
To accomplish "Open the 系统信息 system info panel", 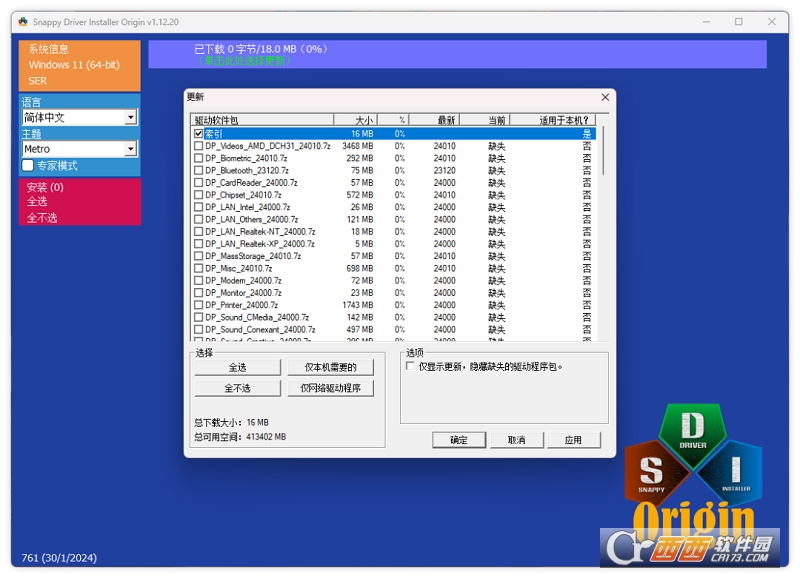I will point(80,65).
